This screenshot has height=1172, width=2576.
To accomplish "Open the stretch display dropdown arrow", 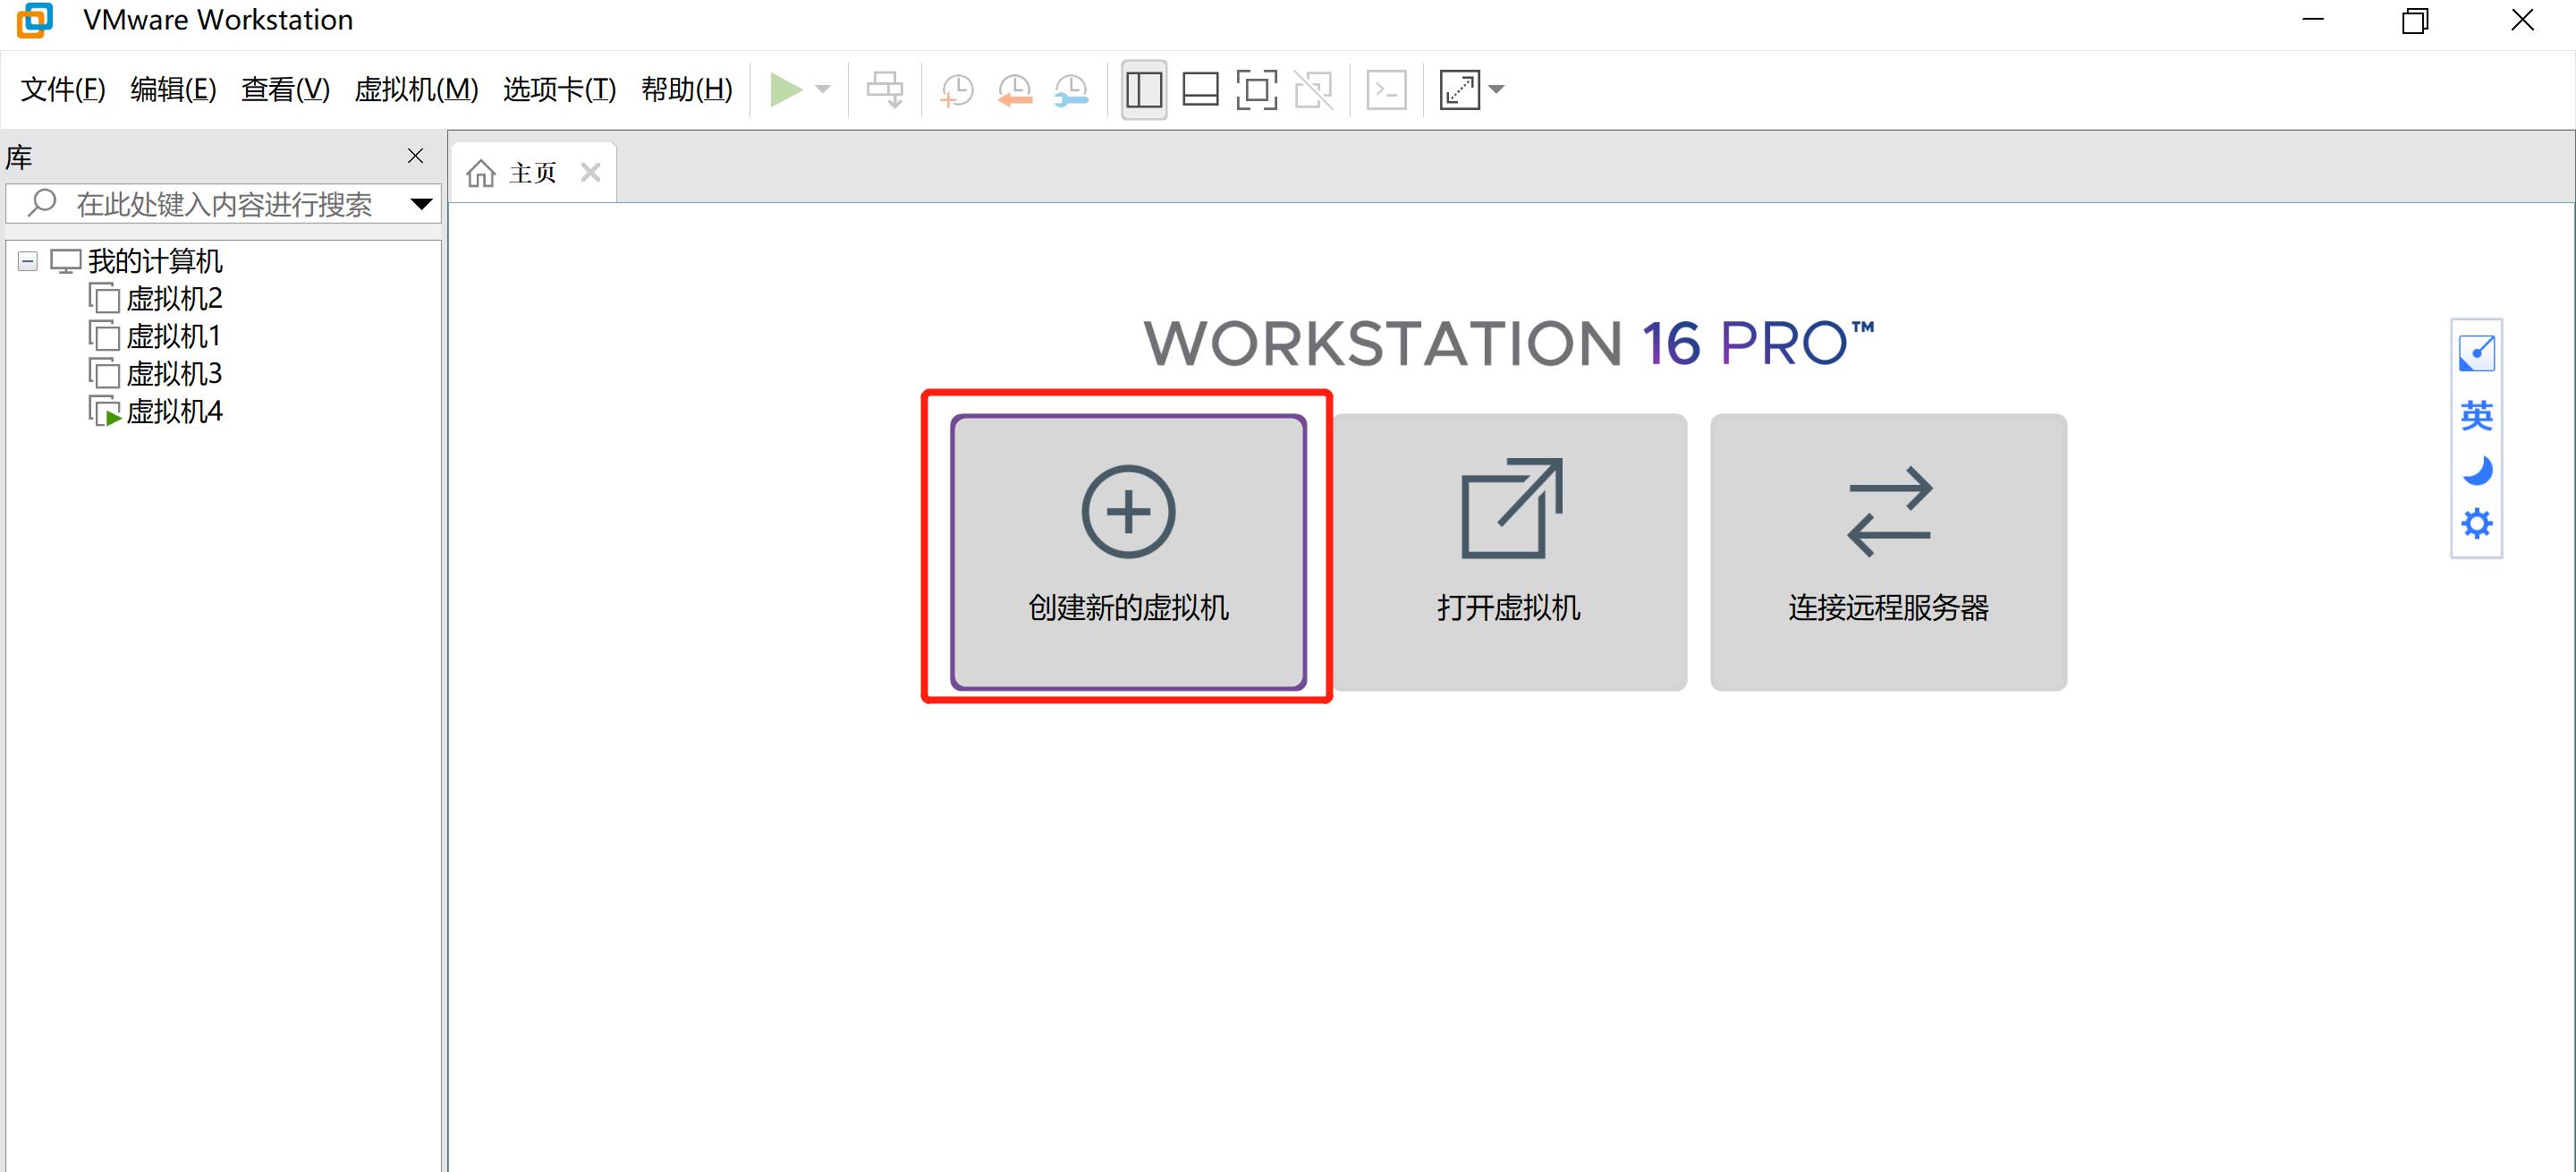I will [x=1496, y=90].
